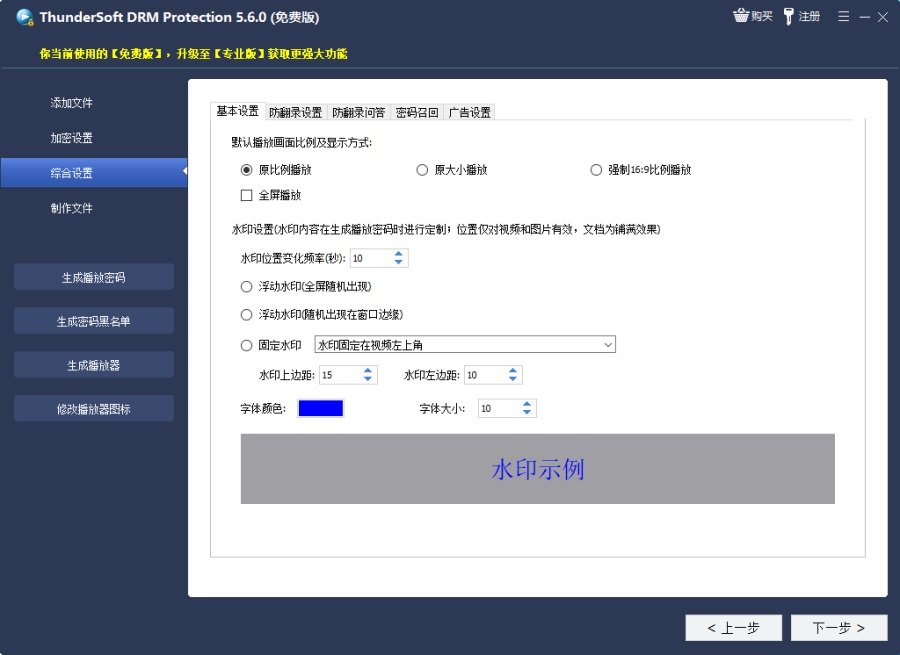
Task: Increase 水印位置变化频率 with up arrow
Action: coord(398,254)
